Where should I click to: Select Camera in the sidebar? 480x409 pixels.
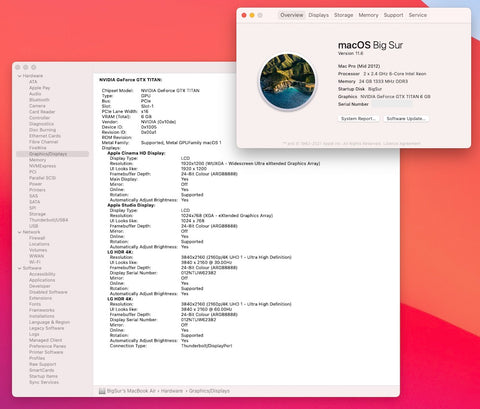point(37,106)
